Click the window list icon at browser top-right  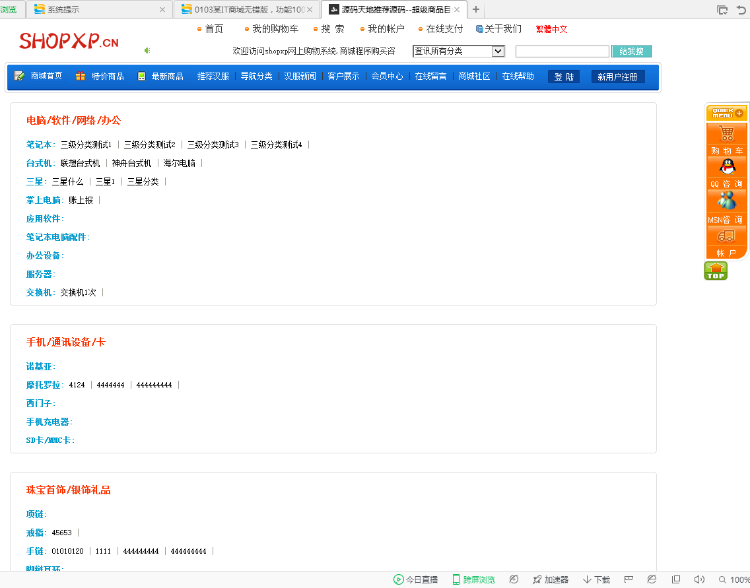point(722,10)
